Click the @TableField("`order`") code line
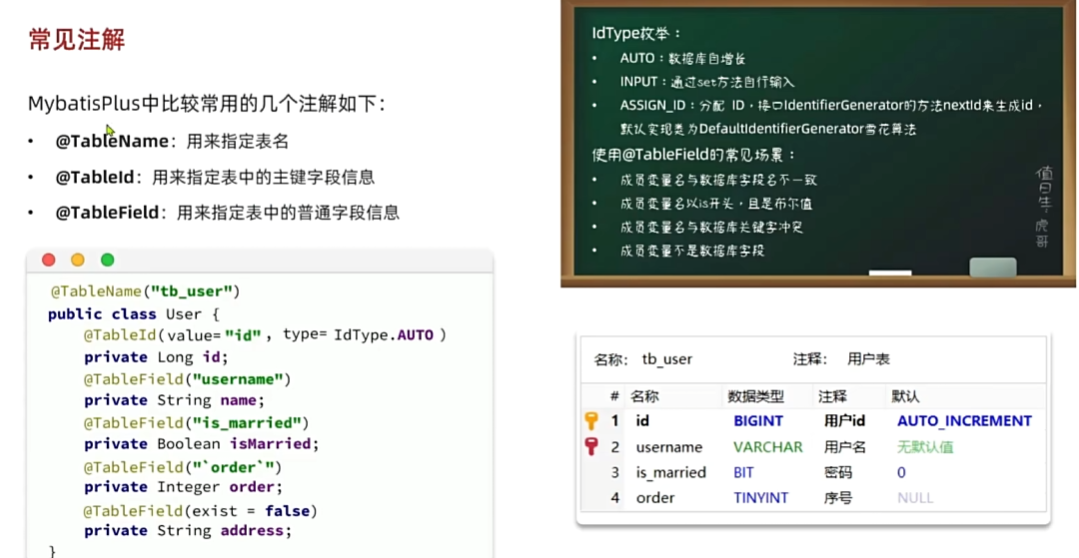 (183, 467)
